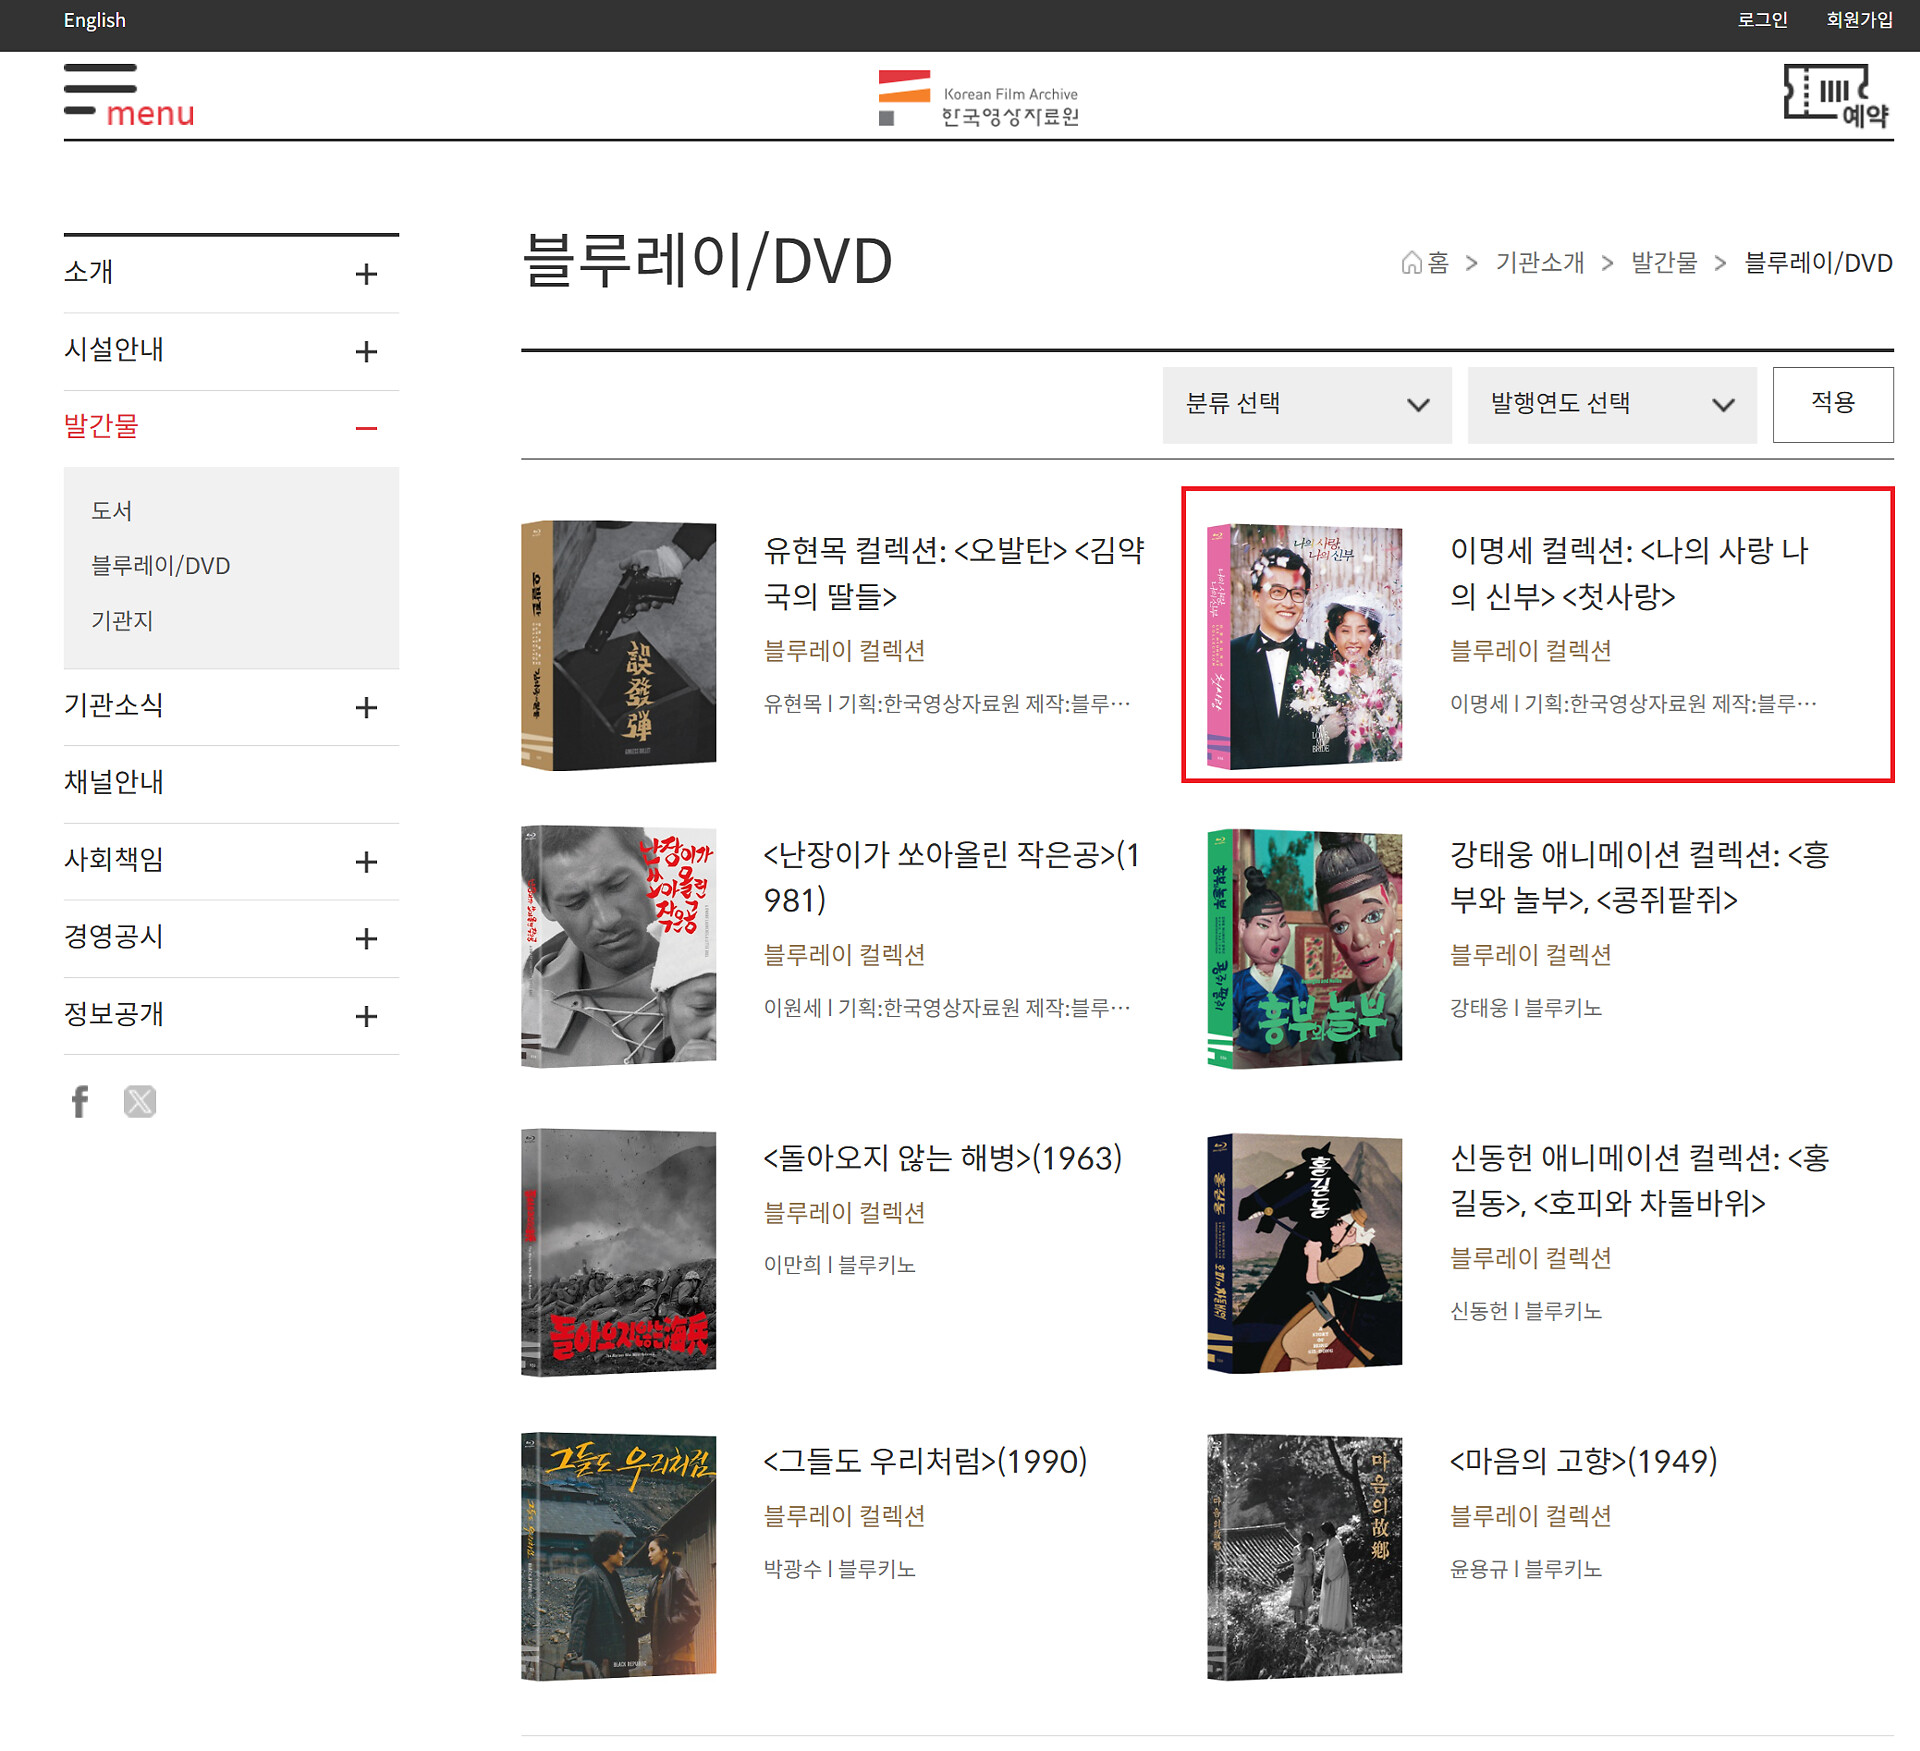Viewport: 1920px width, 1751px height.
Task: Open the <마음의 고향>(1949) title
Action: (x=1584, y=1461)
